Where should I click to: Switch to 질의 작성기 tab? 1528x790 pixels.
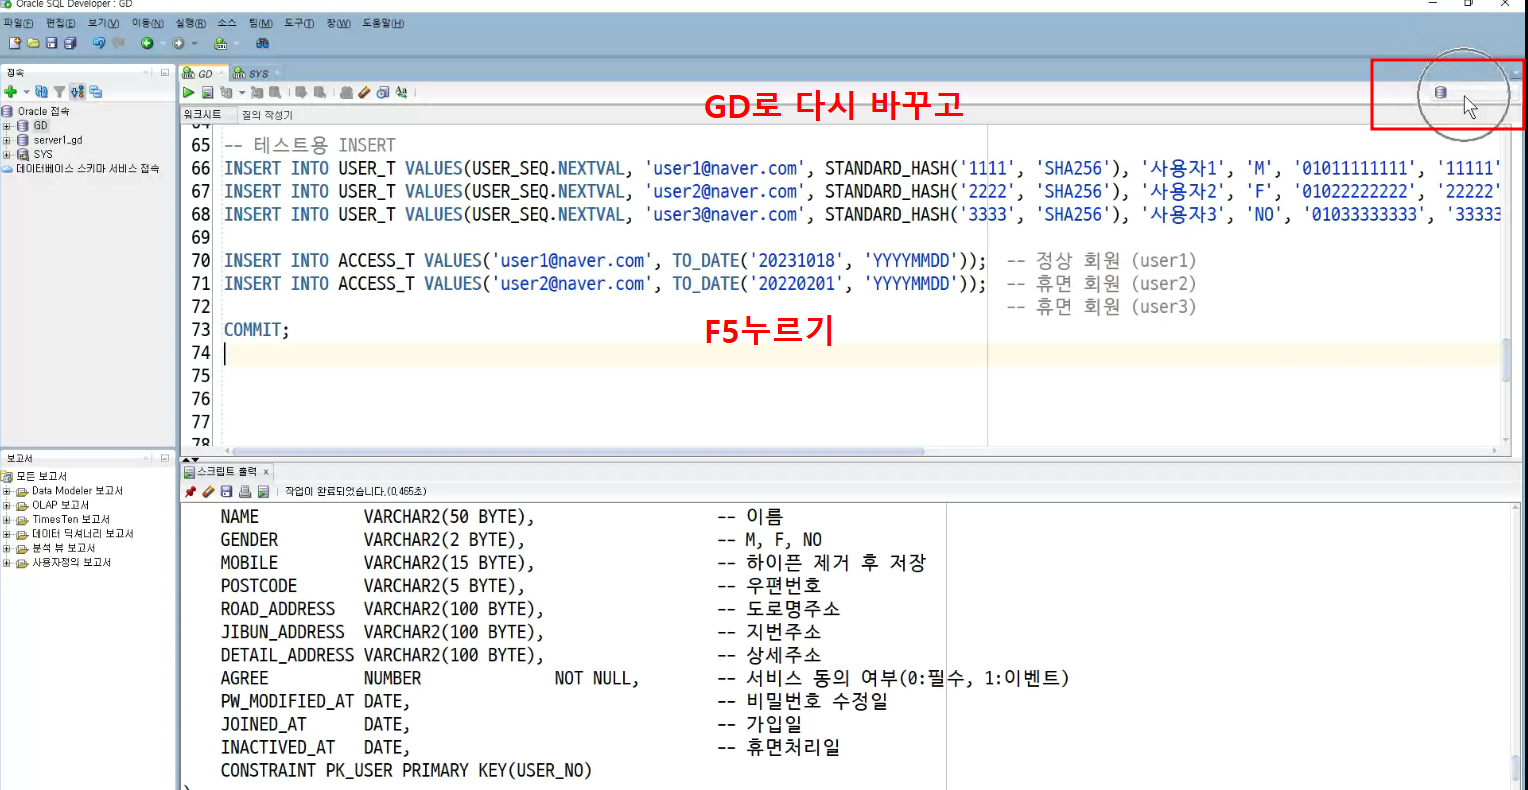pos(267,115)
